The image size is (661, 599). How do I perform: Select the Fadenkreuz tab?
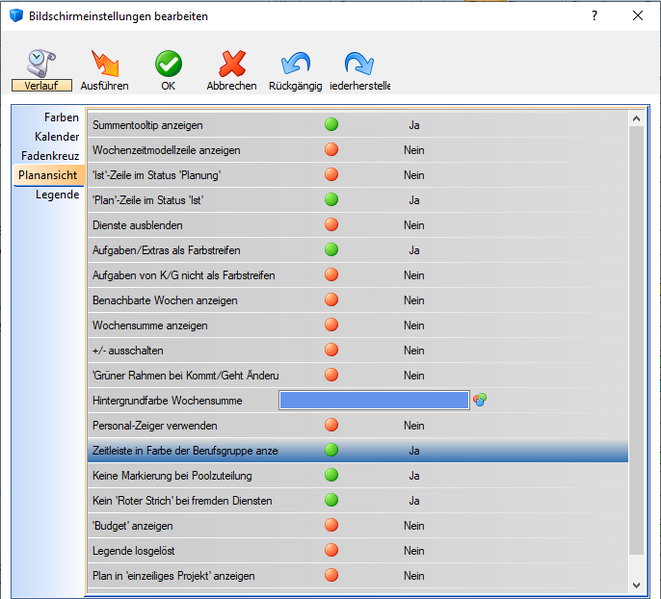(x=50, y=156)
